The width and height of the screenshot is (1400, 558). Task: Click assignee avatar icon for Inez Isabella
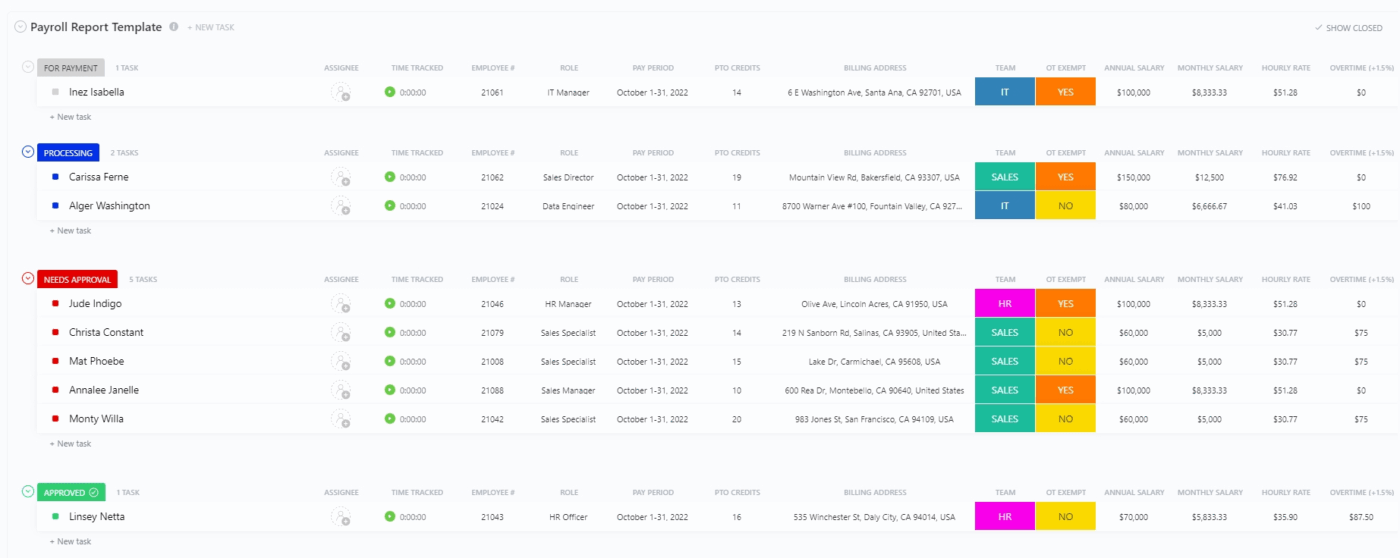(341, 93)
